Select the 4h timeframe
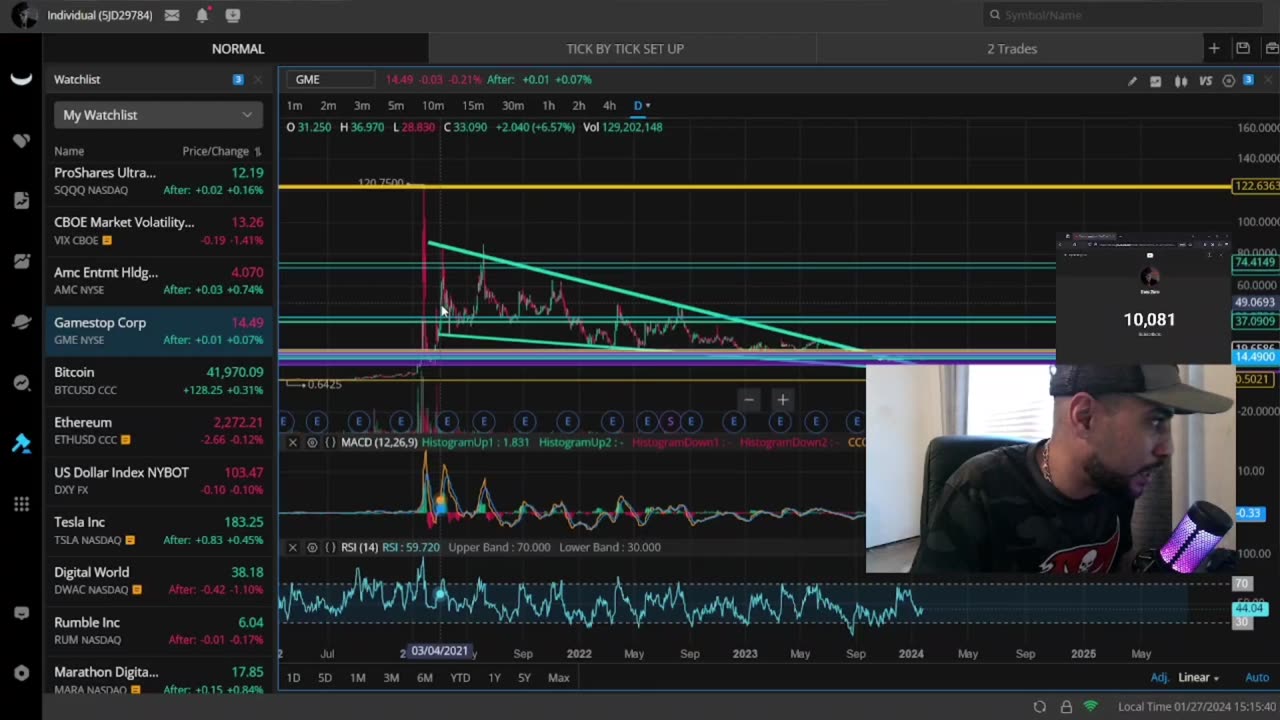1280x720 pixels. pyautogui.click(x=609, y=105)
